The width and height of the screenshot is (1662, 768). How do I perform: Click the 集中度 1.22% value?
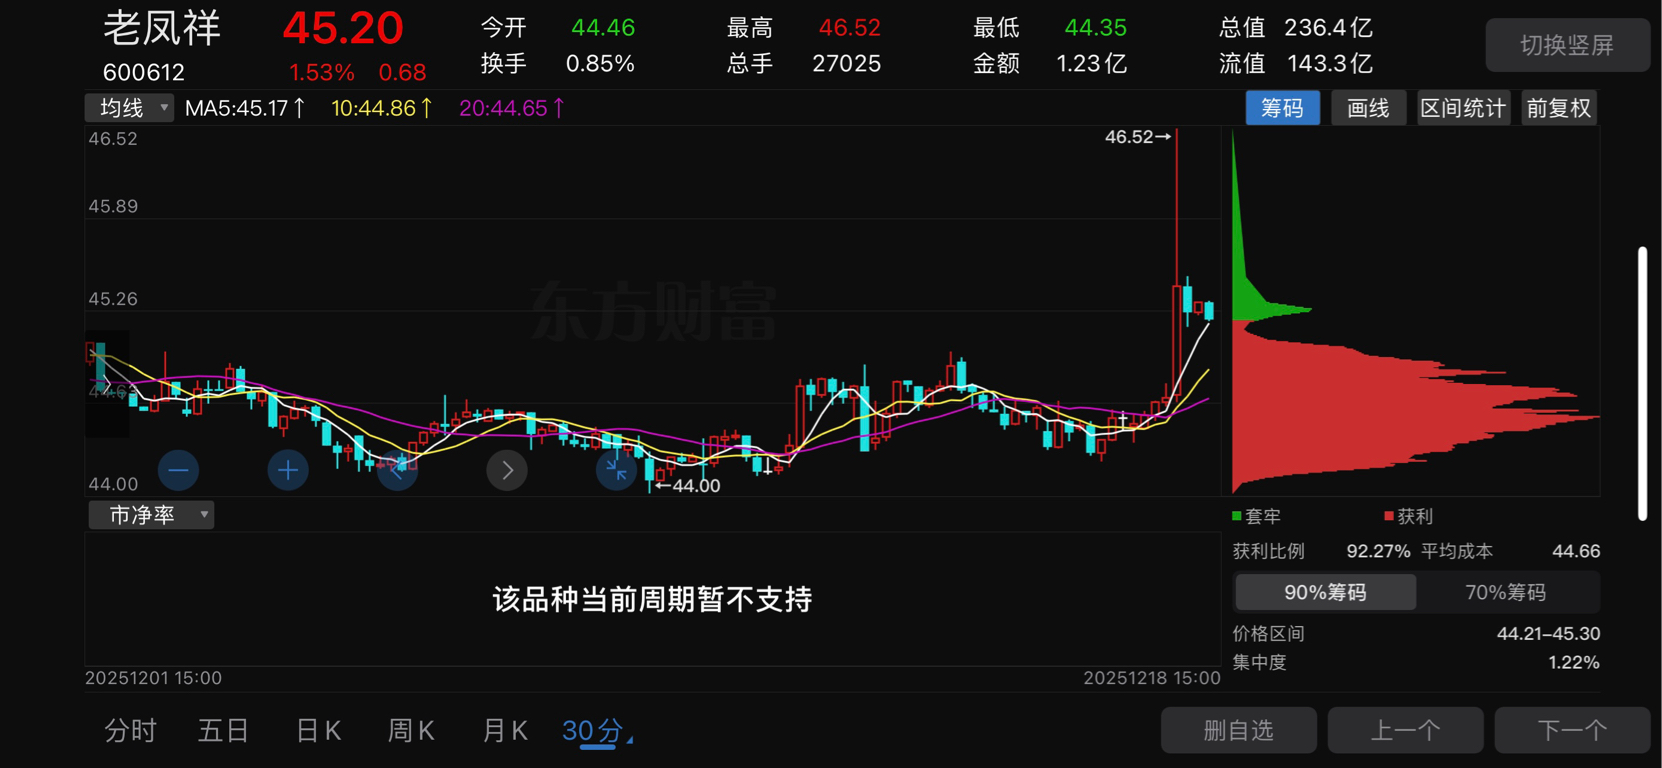coord(1574,662)
